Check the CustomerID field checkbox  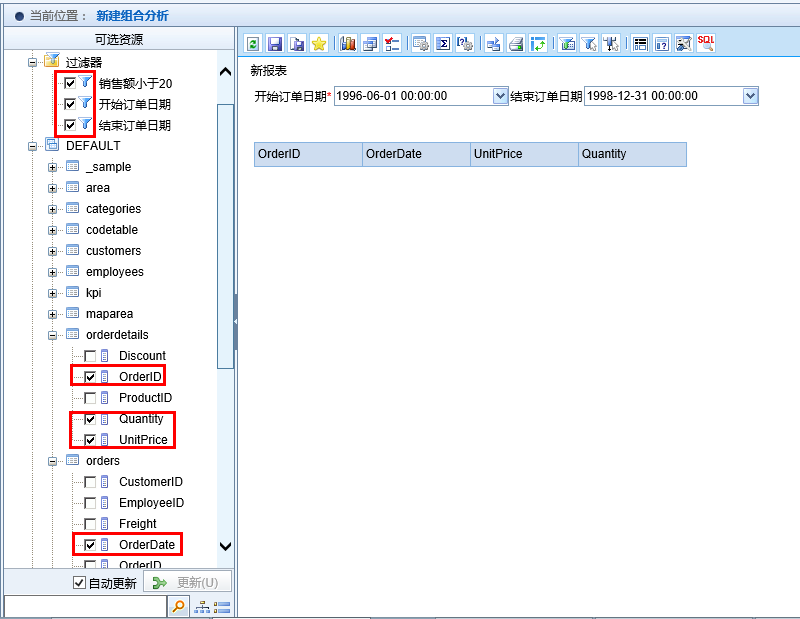pos(90,482)
